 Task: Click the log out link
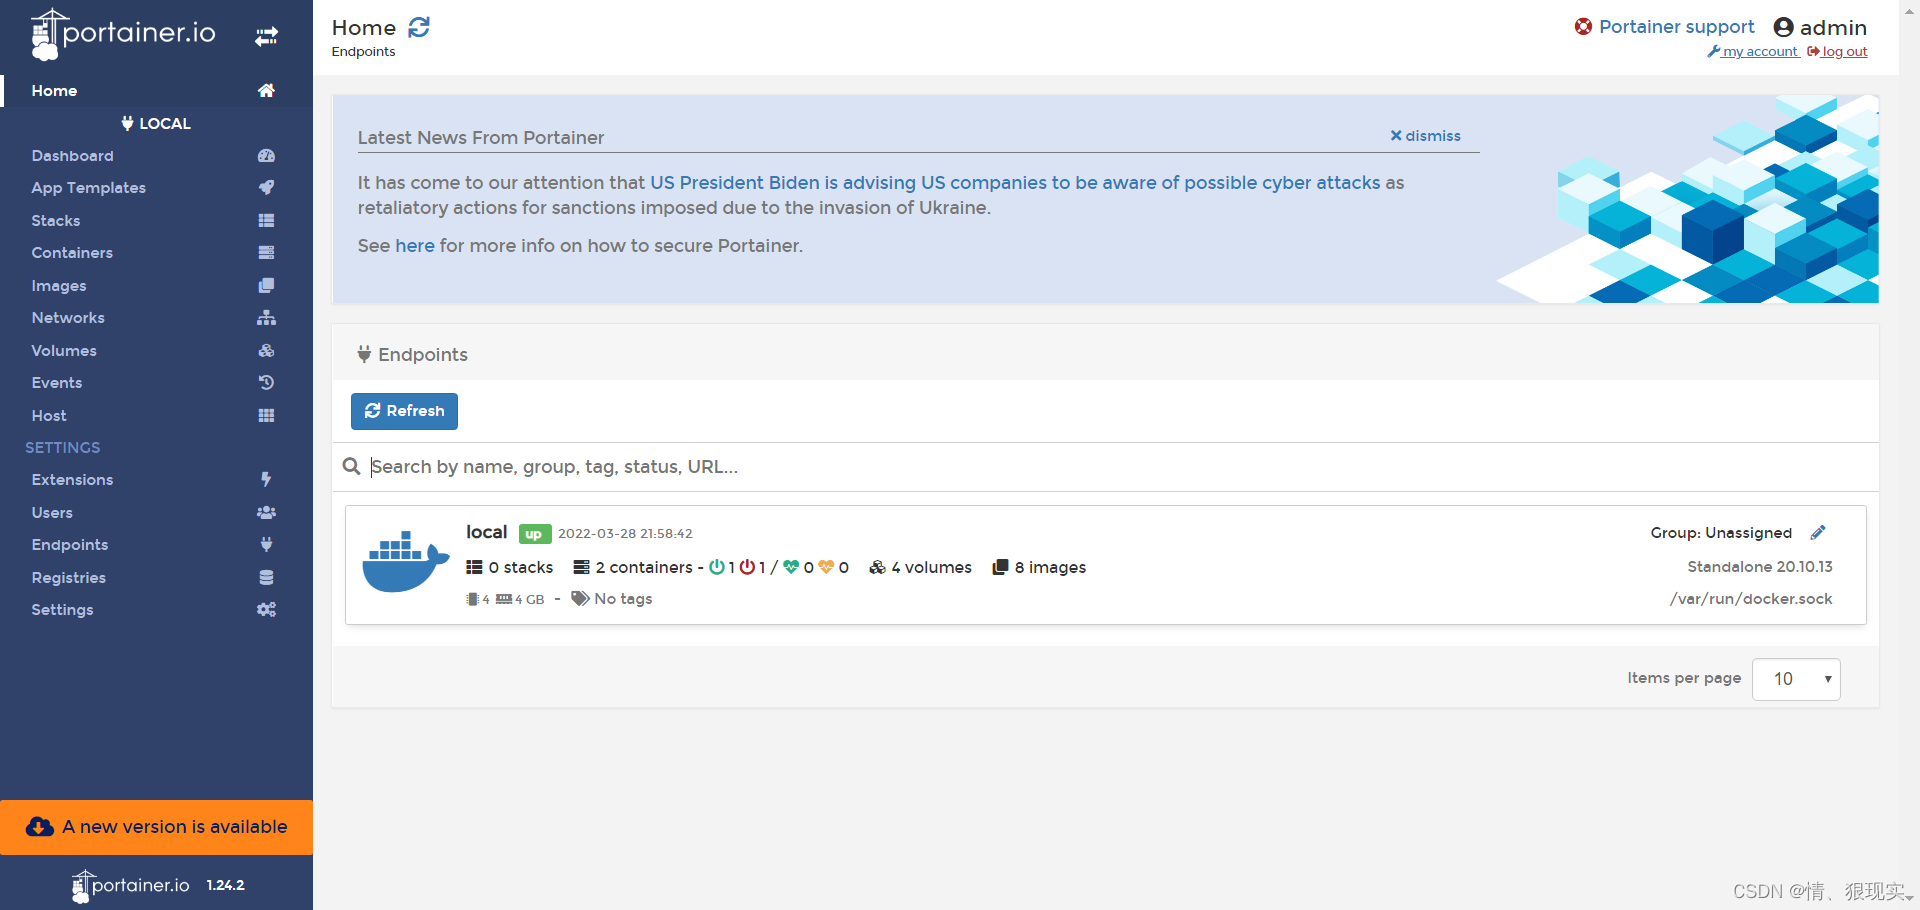point(1837,52)
